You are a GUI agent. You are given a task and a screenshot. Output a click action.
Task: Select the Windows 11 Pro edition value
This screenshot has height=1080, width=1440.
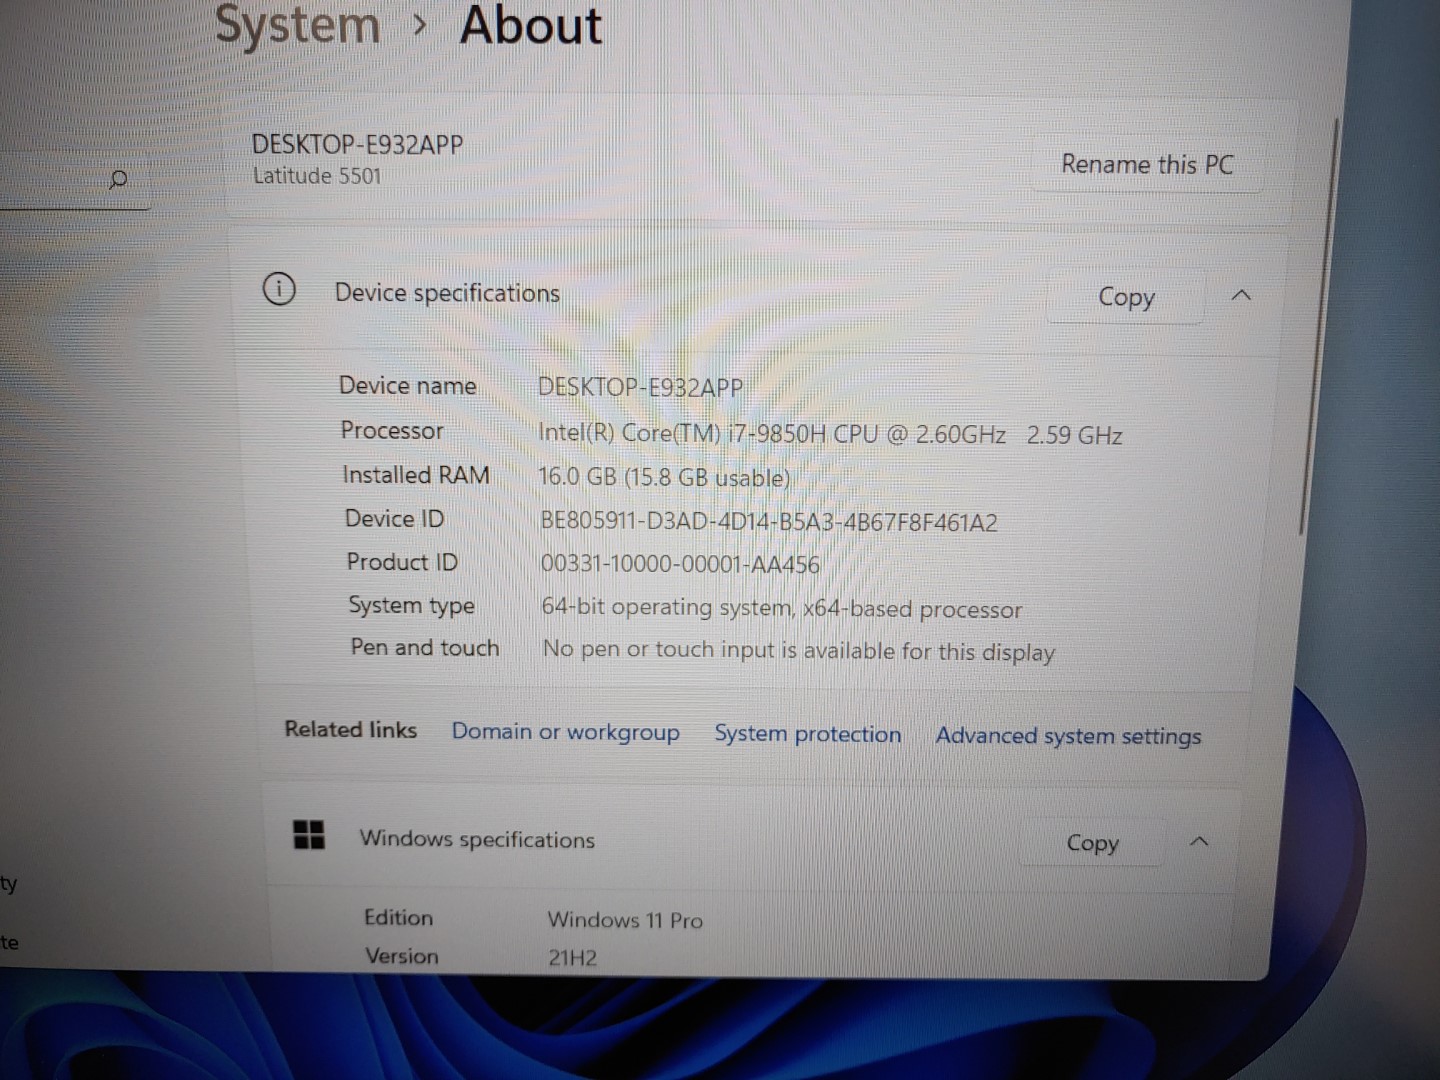tap(625, 920)
